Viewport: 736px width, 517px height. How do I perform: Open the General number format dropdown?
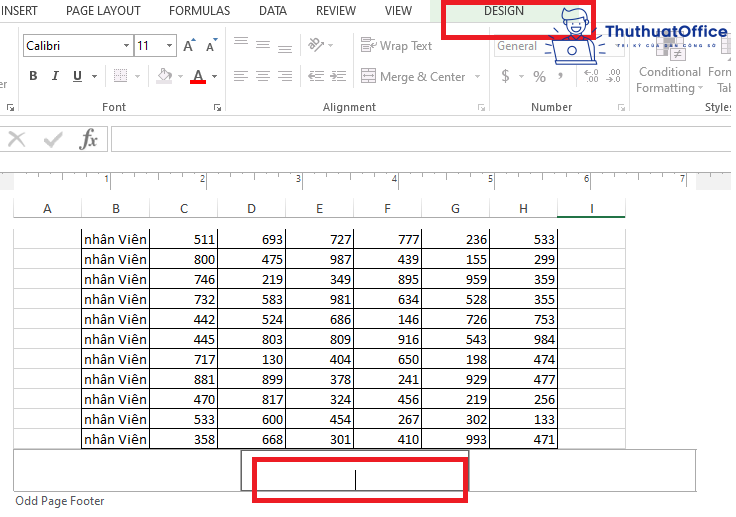point(519,46)
